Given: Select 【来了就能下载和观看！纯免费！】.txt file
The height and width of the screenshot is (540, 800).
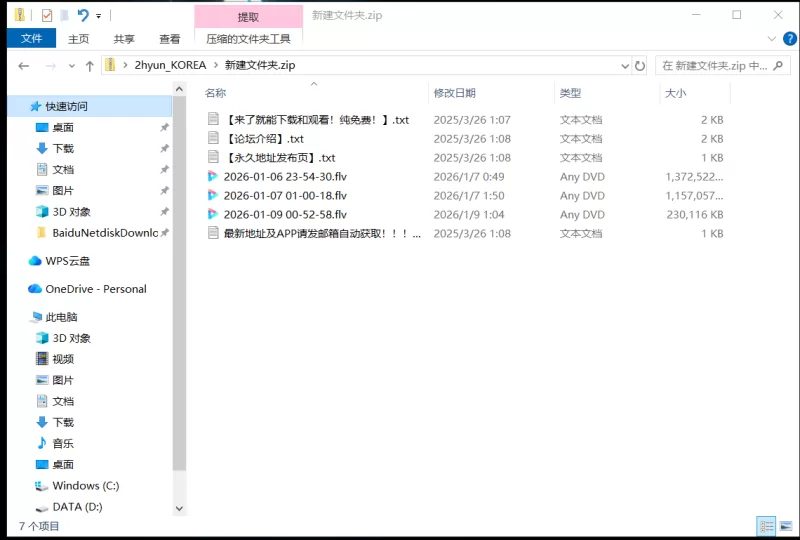Looking at the screenshot, I should [316, 120].
